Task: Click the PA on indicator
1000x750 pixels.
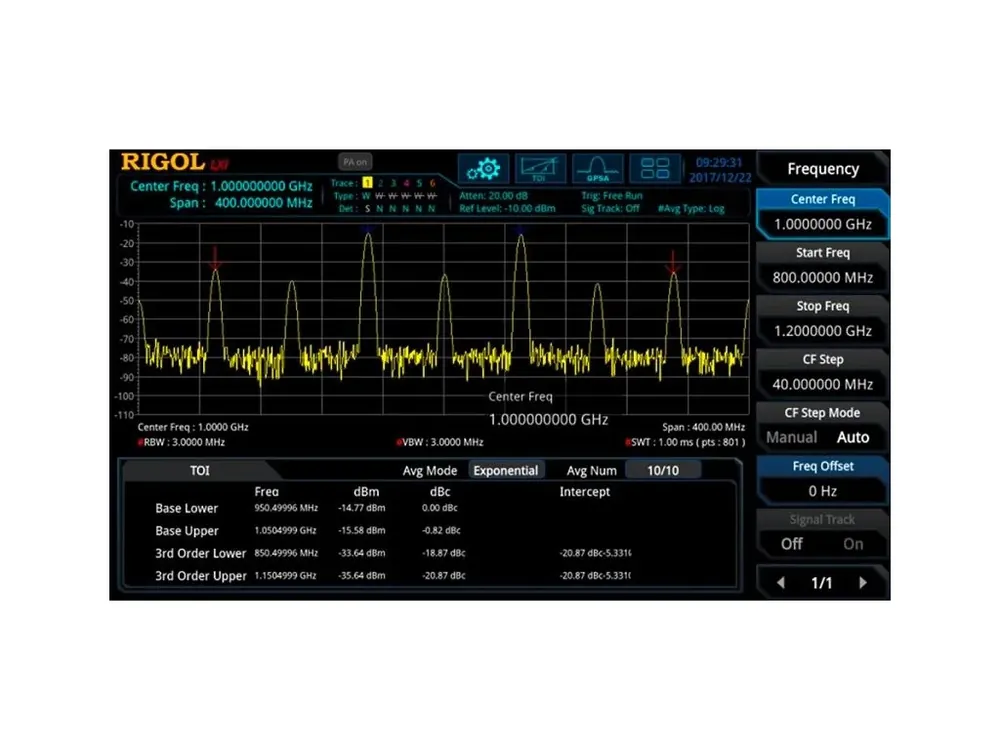Action: (x=355, y=162)
